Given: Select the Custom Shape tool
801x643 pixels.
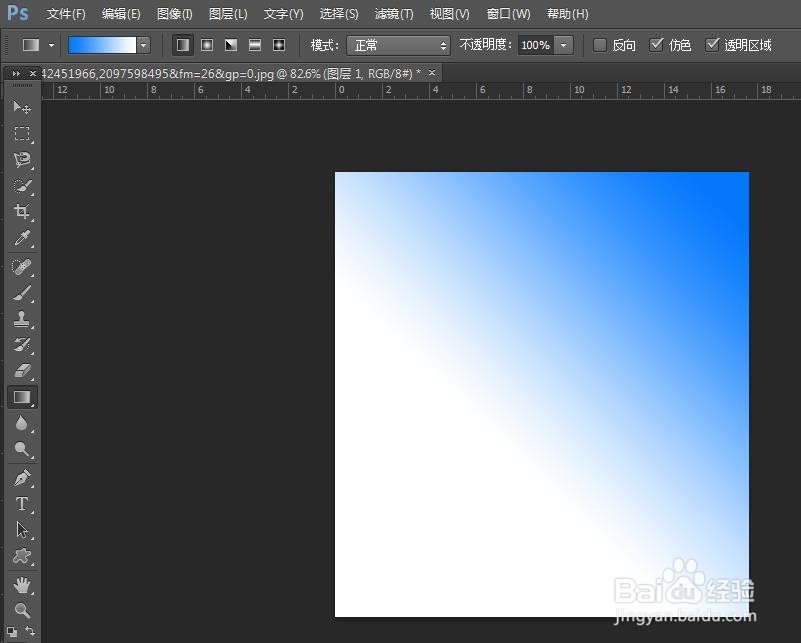Looking at the screenshot, I should click(x=21, y=556).
